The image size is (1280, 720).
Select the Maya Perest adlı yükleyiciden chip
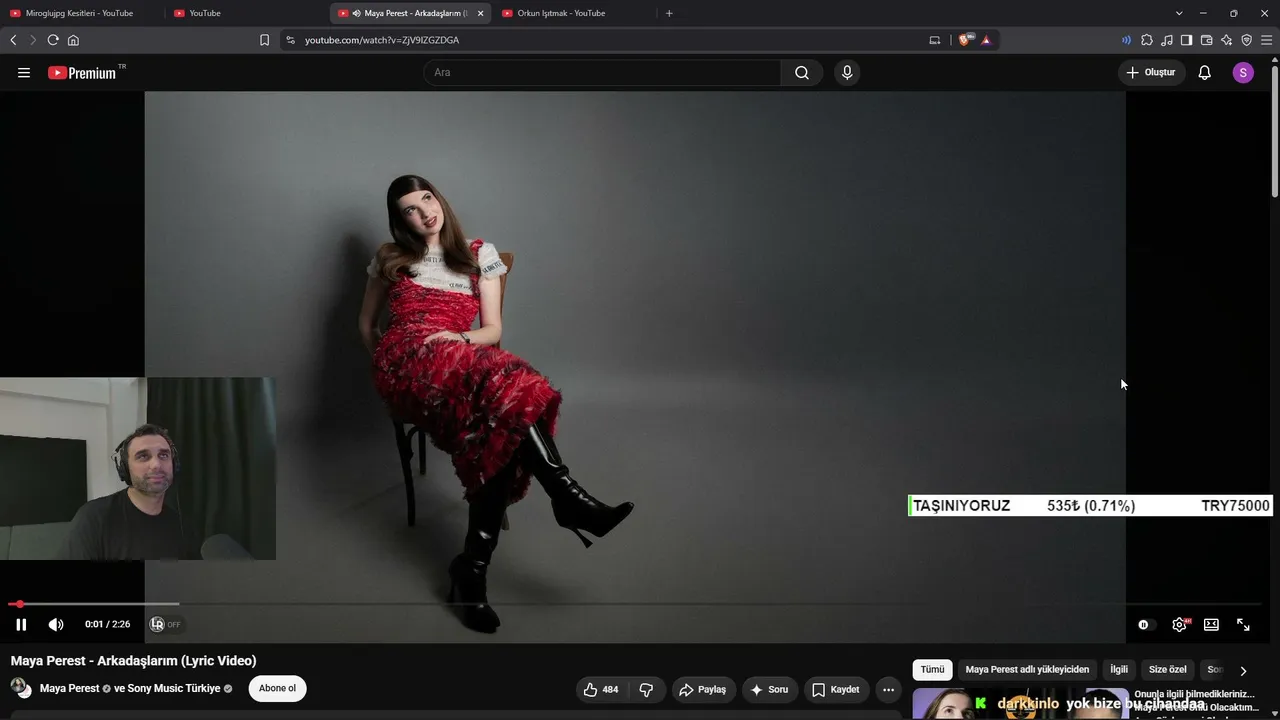(1027, 670)
